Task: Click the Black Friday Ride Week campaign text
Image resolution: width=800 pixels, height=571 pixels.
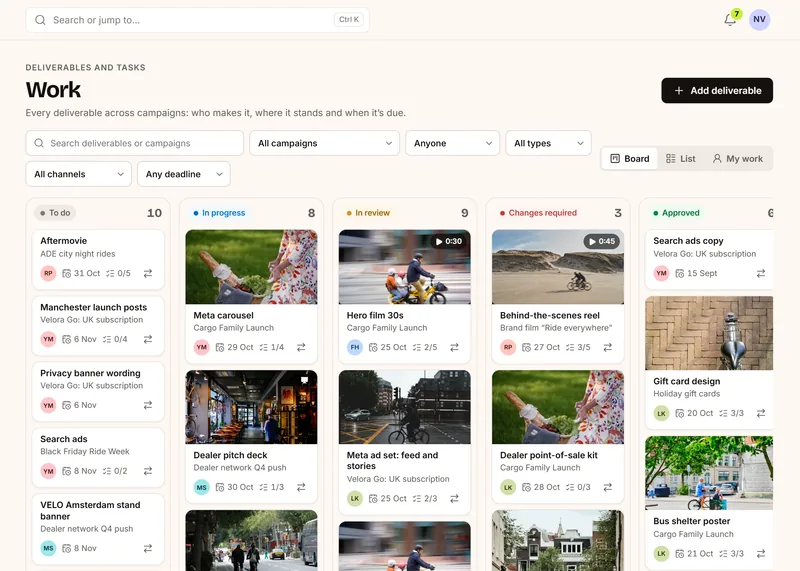Action: (85, 452)
